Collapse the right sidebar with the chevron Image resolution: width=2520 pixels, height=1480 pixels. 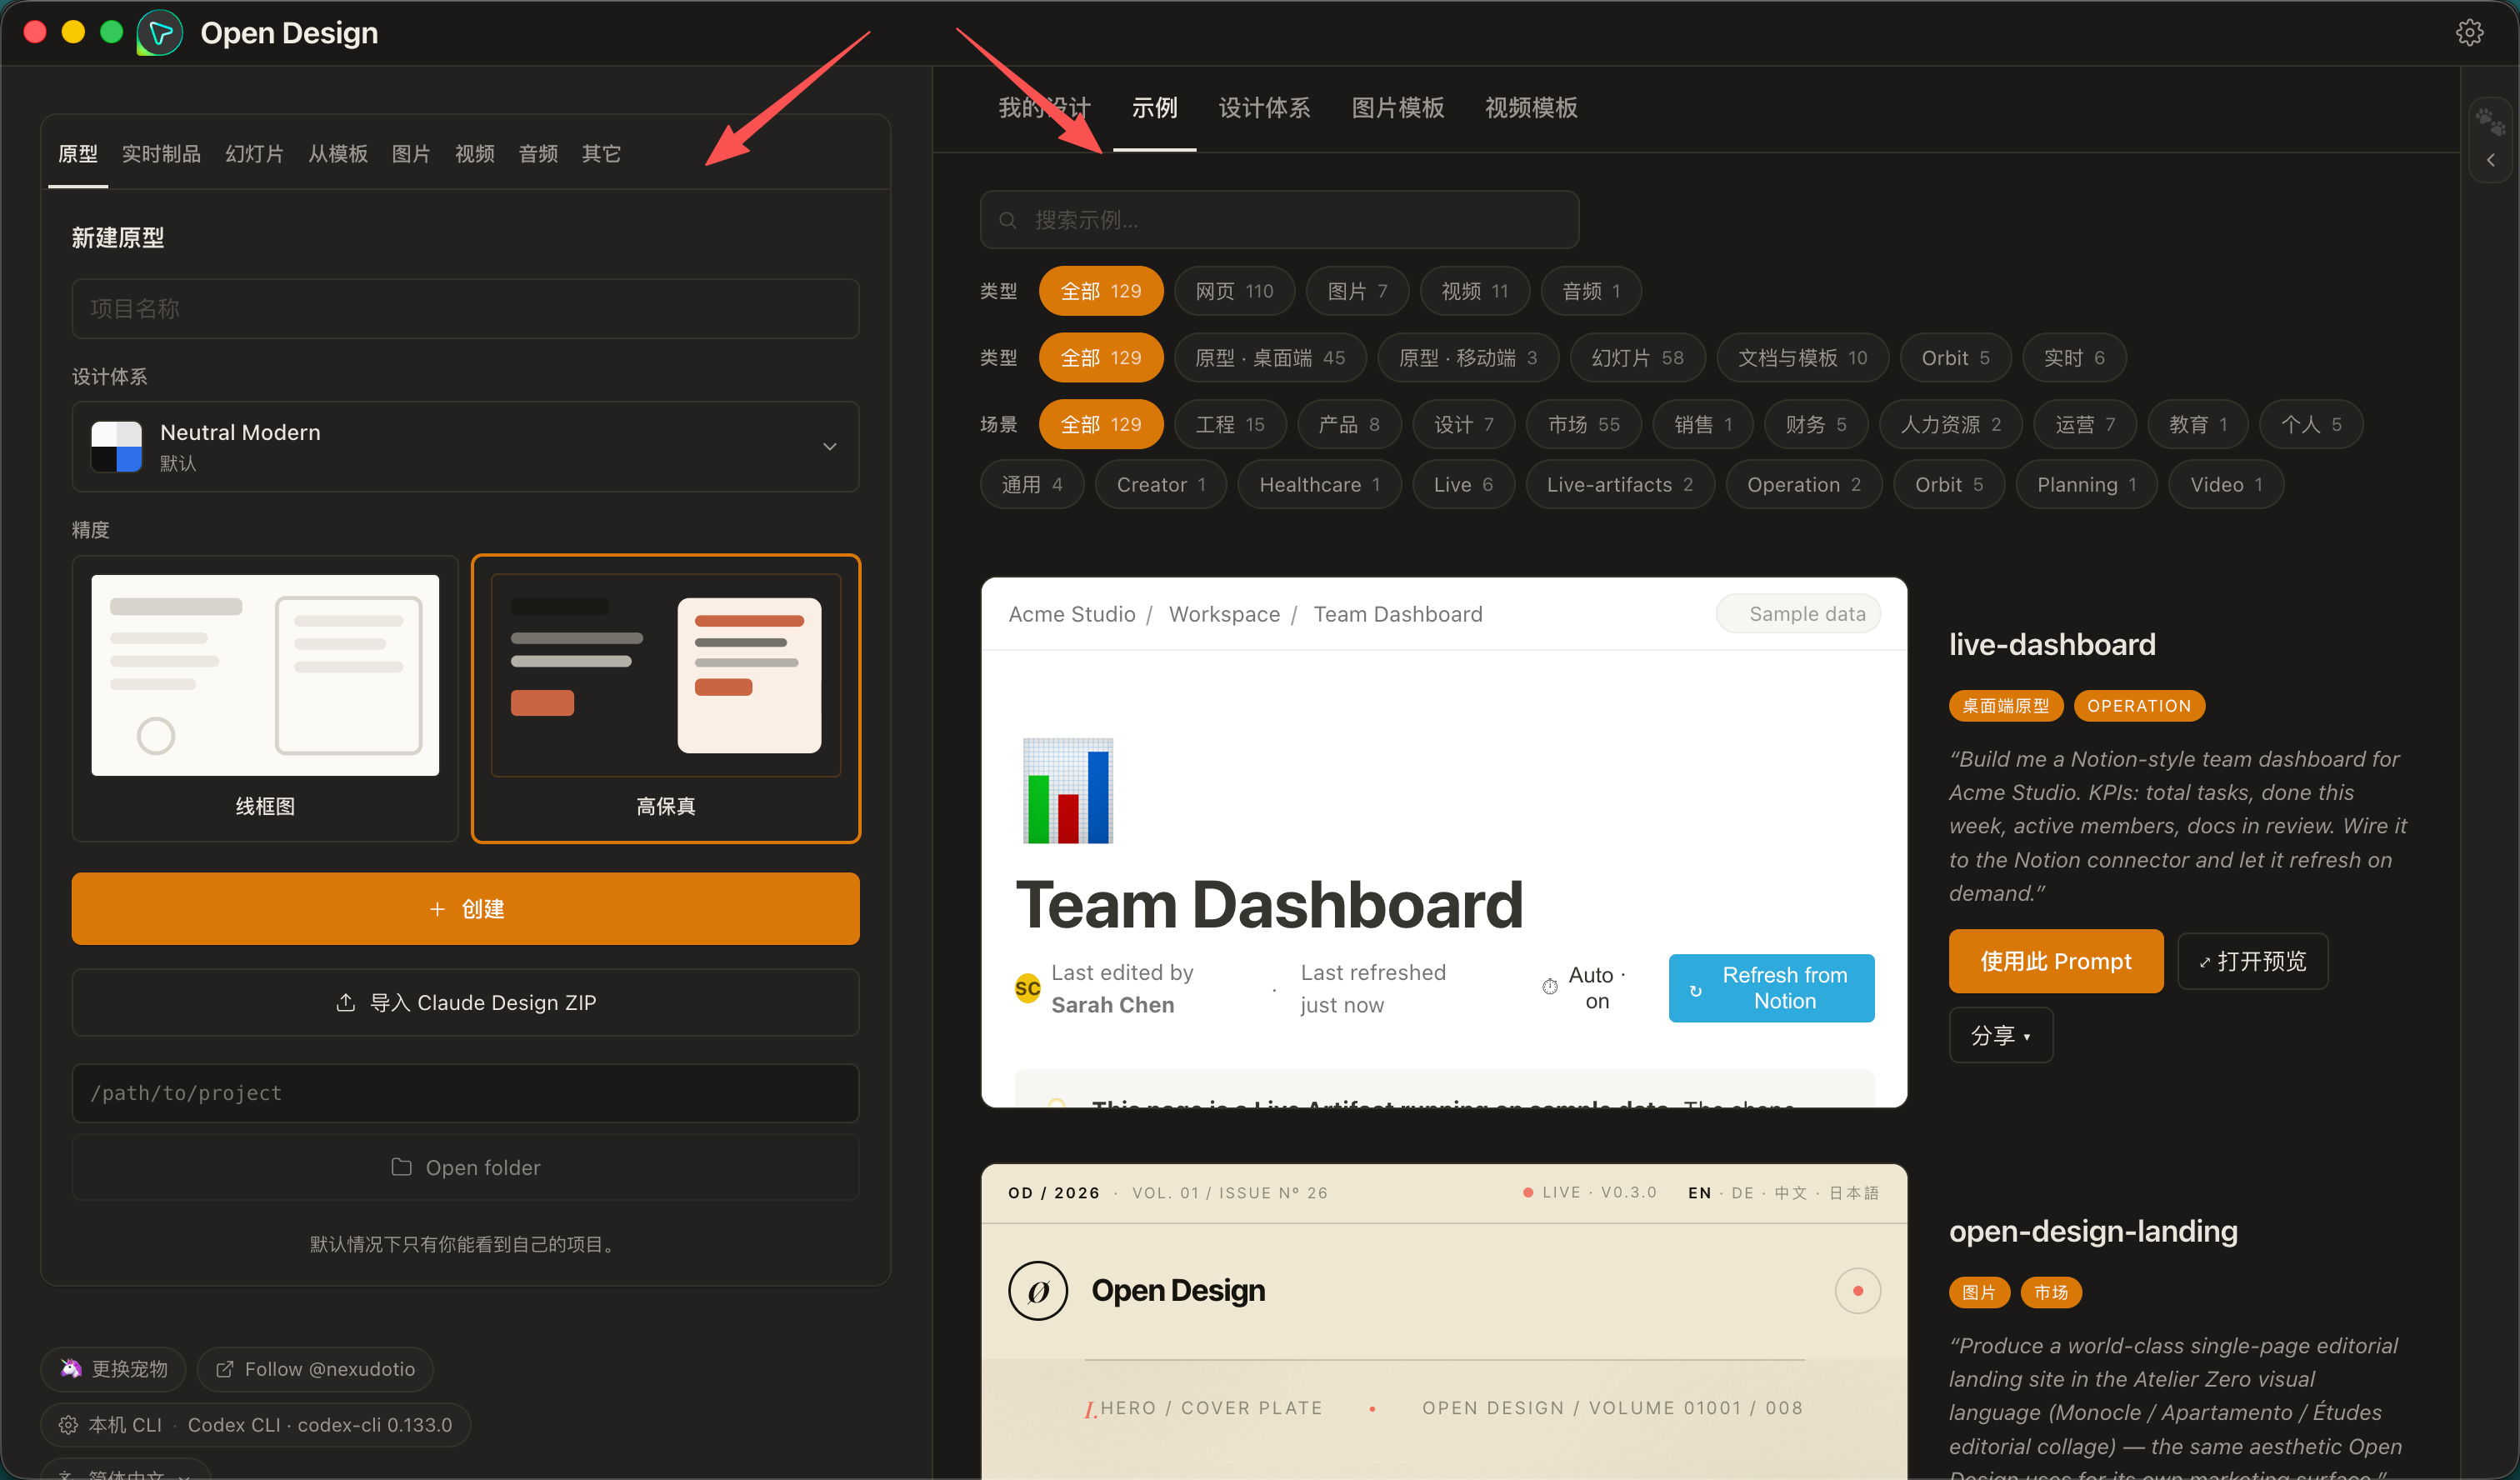2490,160
